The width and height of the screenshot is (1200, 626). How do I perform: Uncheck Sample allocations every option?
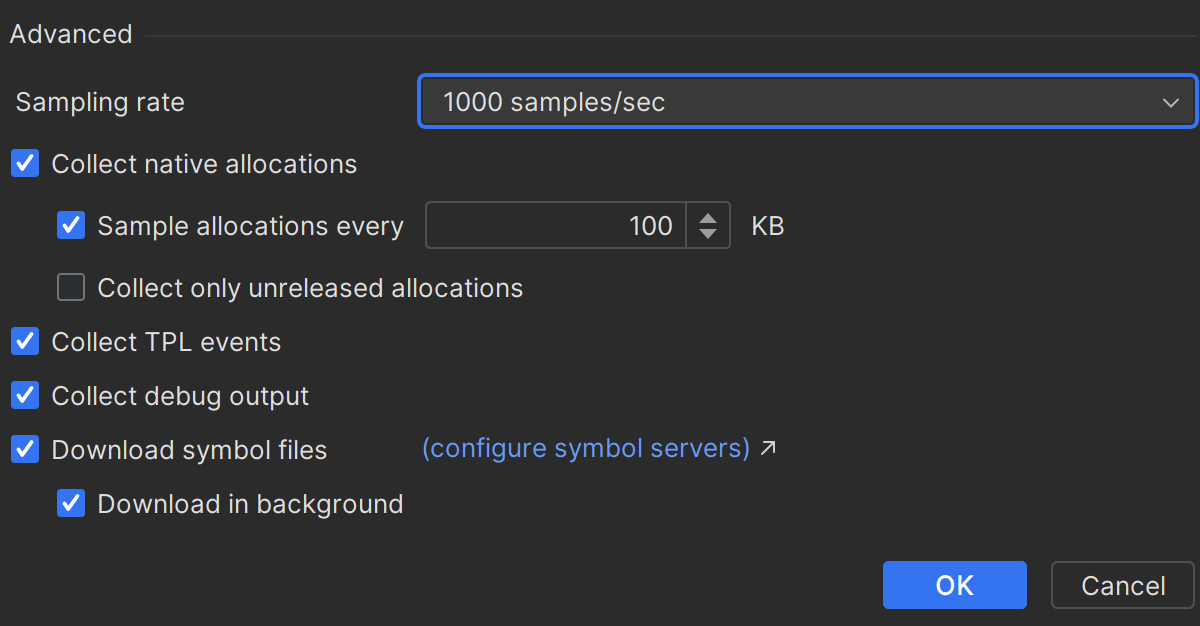point(71,226)
